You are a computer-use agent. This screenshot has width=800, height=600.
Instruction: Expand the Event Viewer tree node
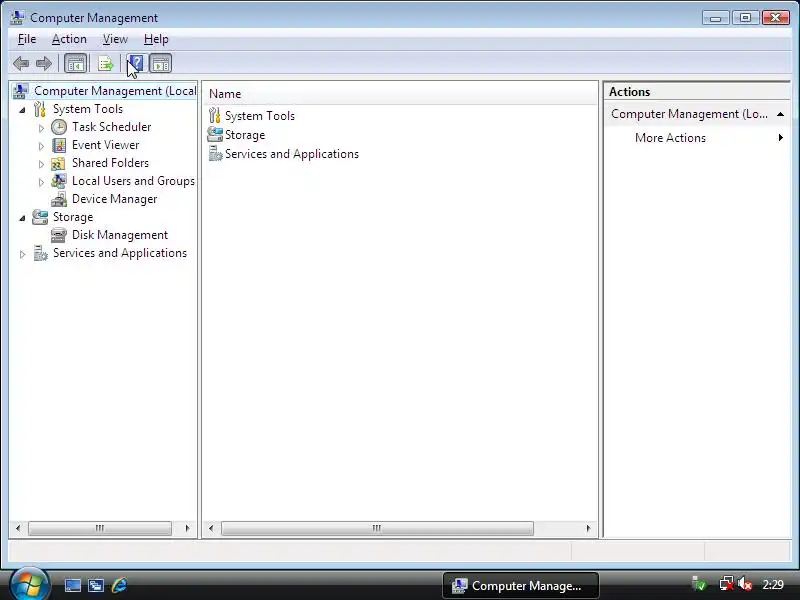click(x=41, y=146)
